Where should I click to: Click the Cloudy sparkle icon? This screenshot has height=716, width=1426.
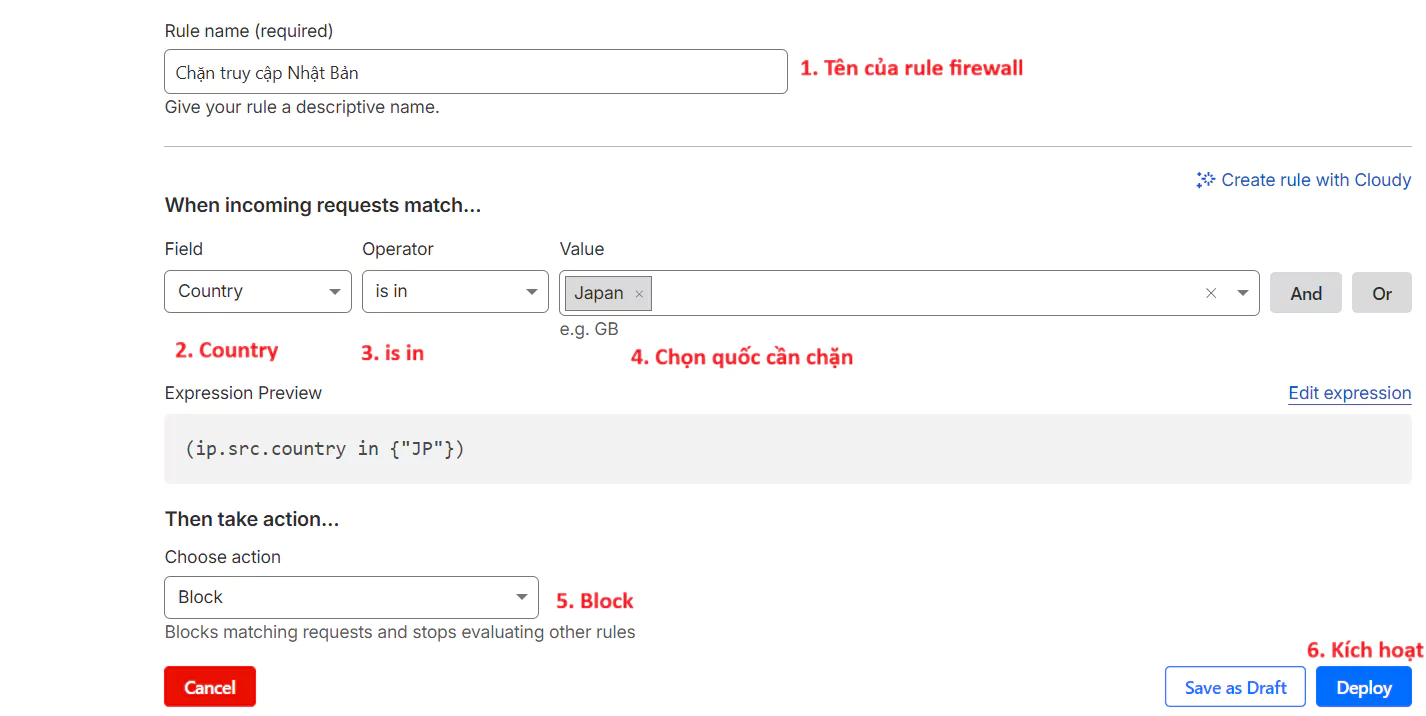click(x=1205, y=180)
